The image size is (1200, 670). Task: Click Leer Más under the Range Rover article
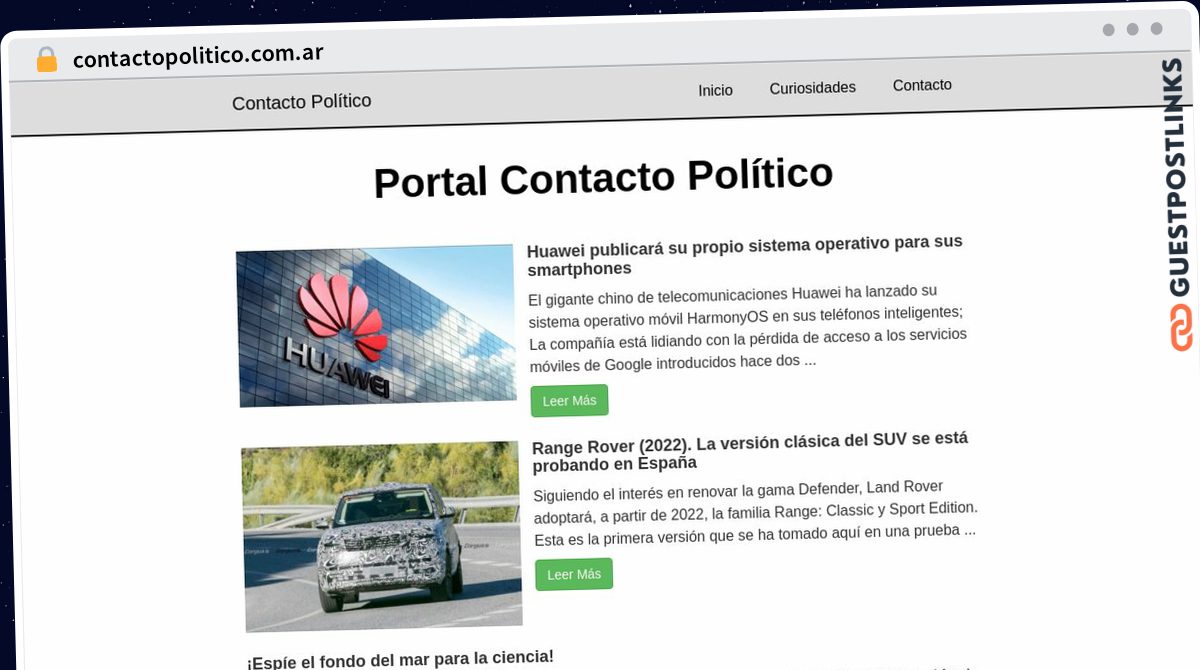(x=574, y=574)
